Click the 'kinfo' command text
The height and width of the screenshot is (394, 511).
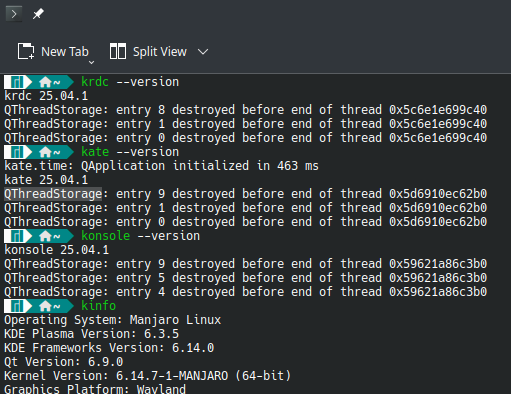click(x=99, y=306)
